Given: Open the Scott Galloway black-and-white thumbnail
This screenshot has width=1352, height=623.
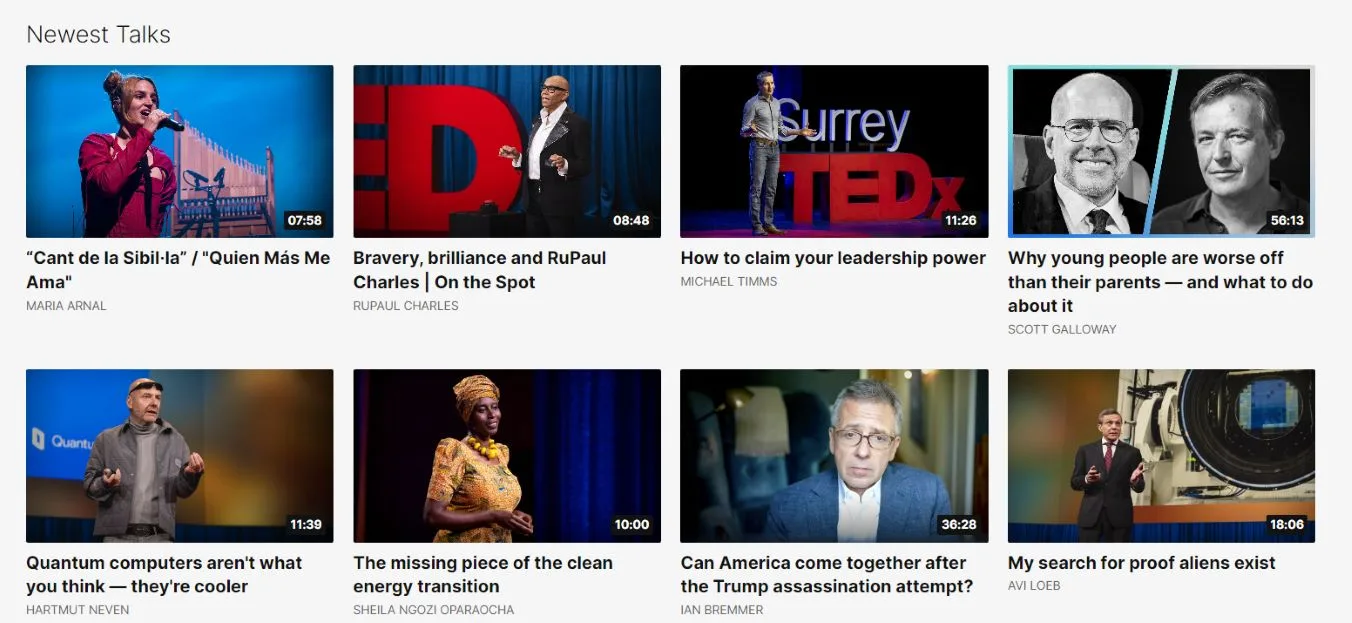Looking at the screenshot, I should coord(1161,151).
